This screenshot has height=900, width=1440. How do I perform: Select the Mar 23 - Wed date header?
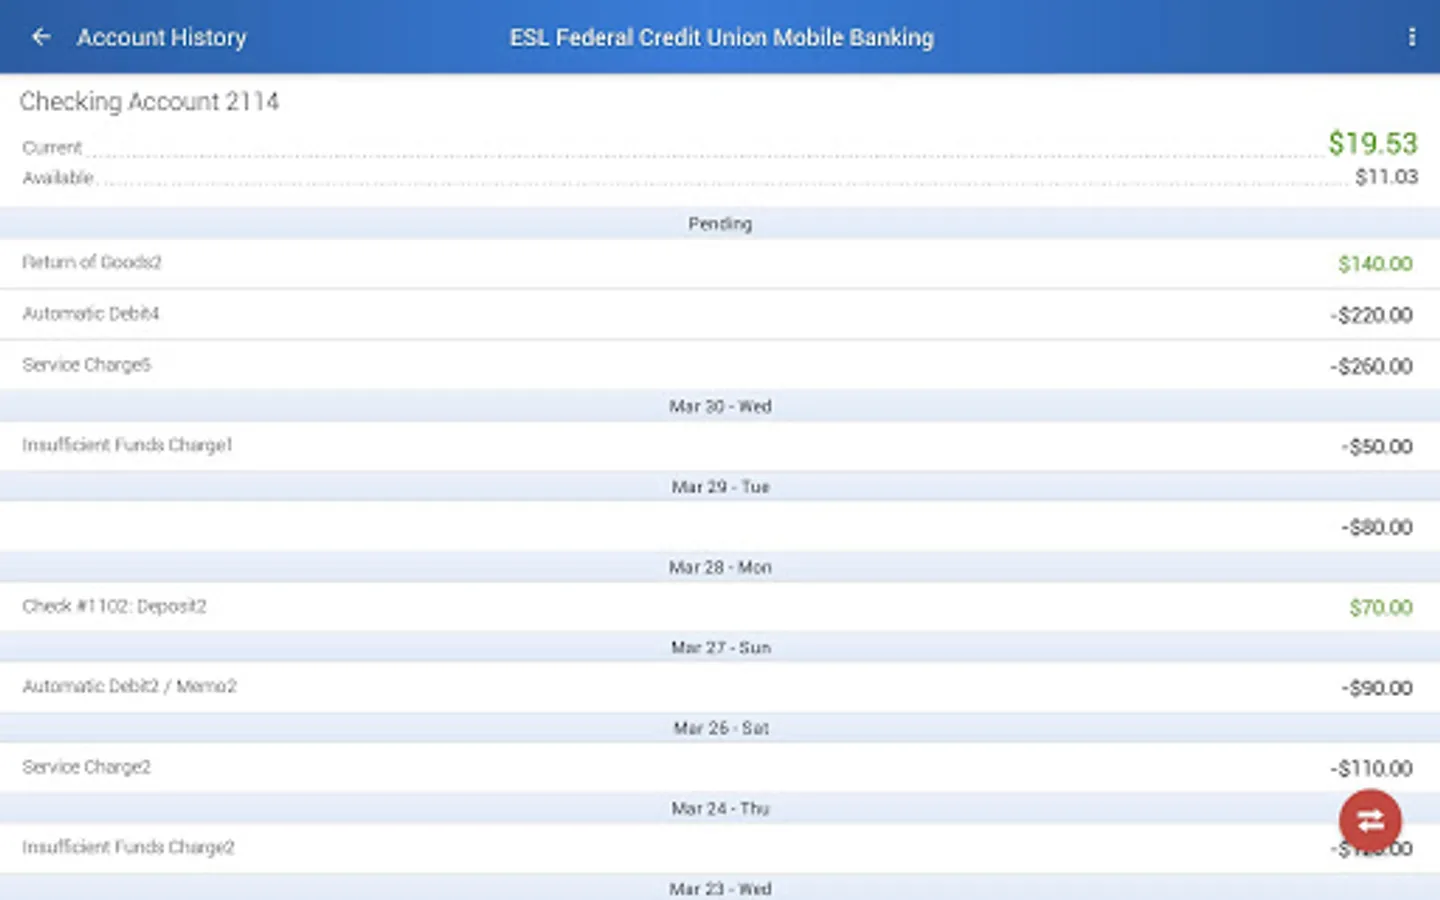[x=720, y=888]
